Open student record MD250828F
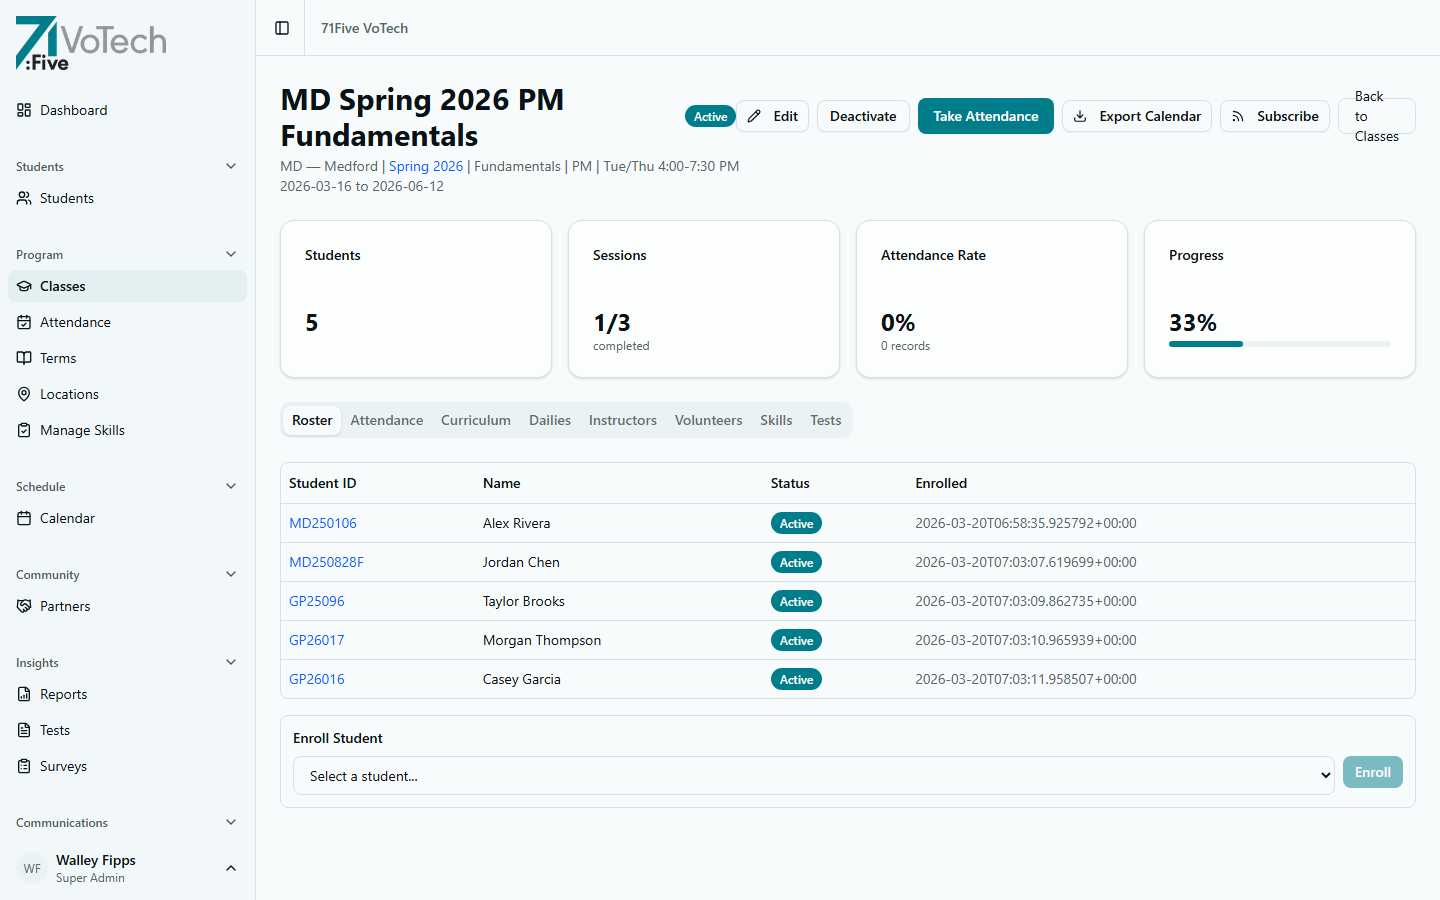The image size is (1440, 900). (326, 562)
